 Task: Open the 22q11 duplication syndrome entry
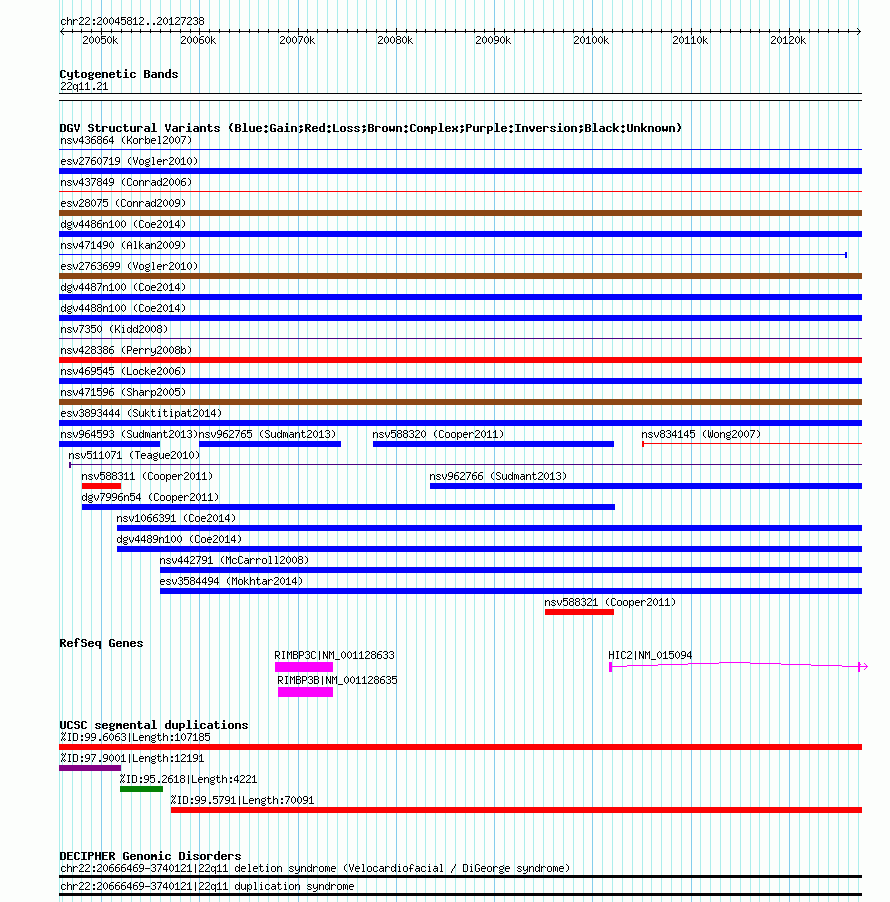click(207, 886)
